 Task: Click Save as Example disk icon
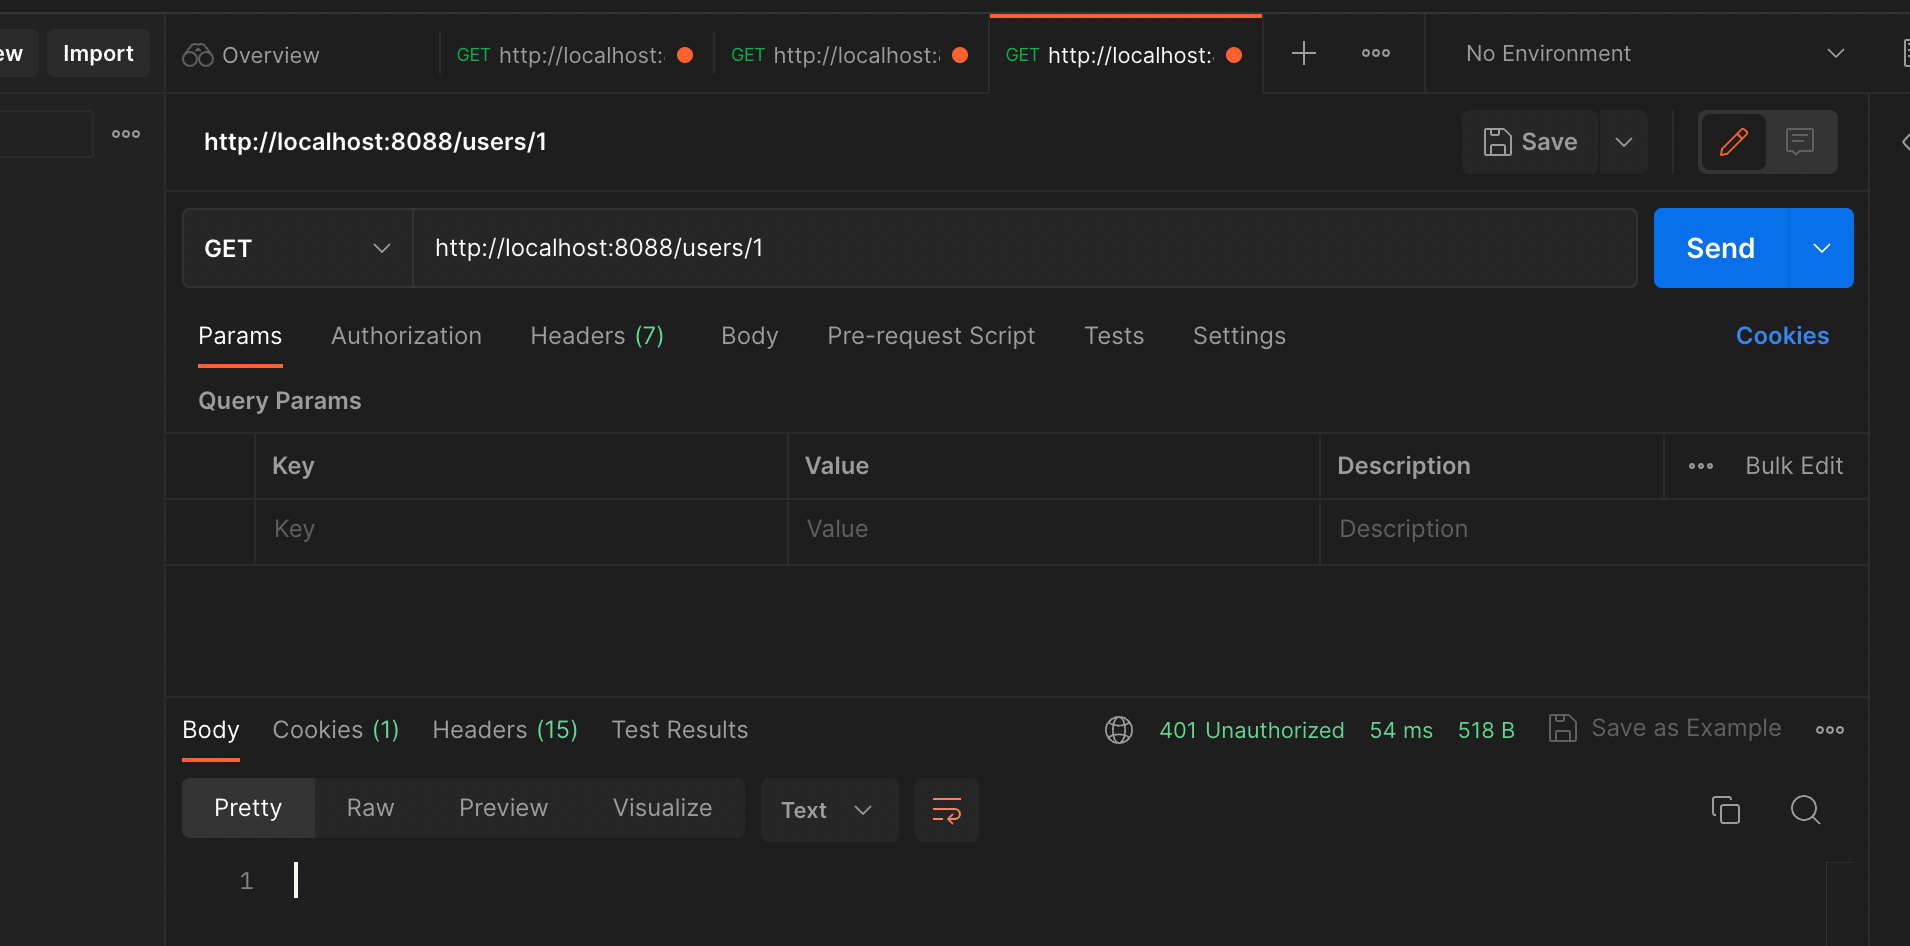1562,728
